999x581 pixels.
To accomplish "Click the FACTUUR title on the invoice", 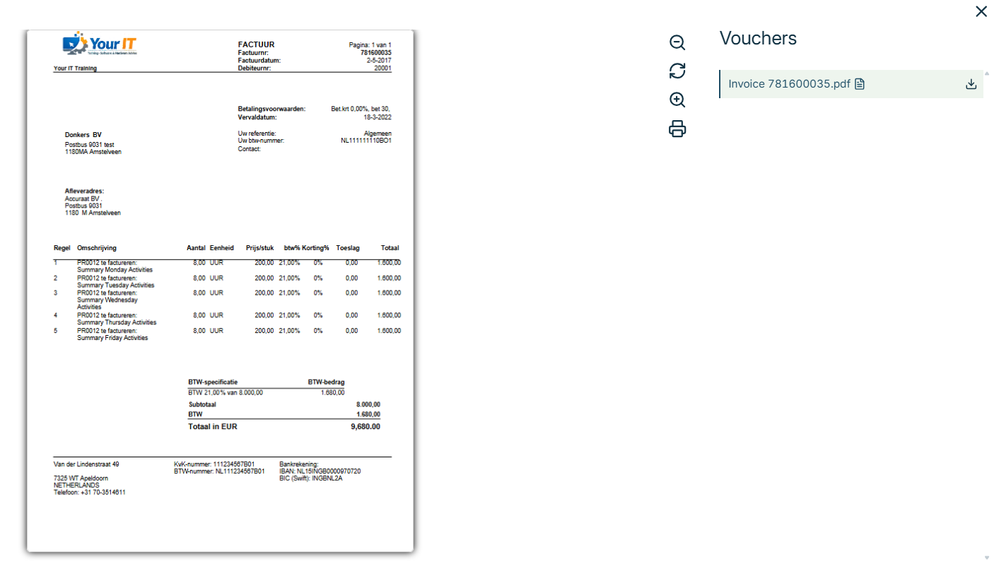I will (x=256, y=45).
